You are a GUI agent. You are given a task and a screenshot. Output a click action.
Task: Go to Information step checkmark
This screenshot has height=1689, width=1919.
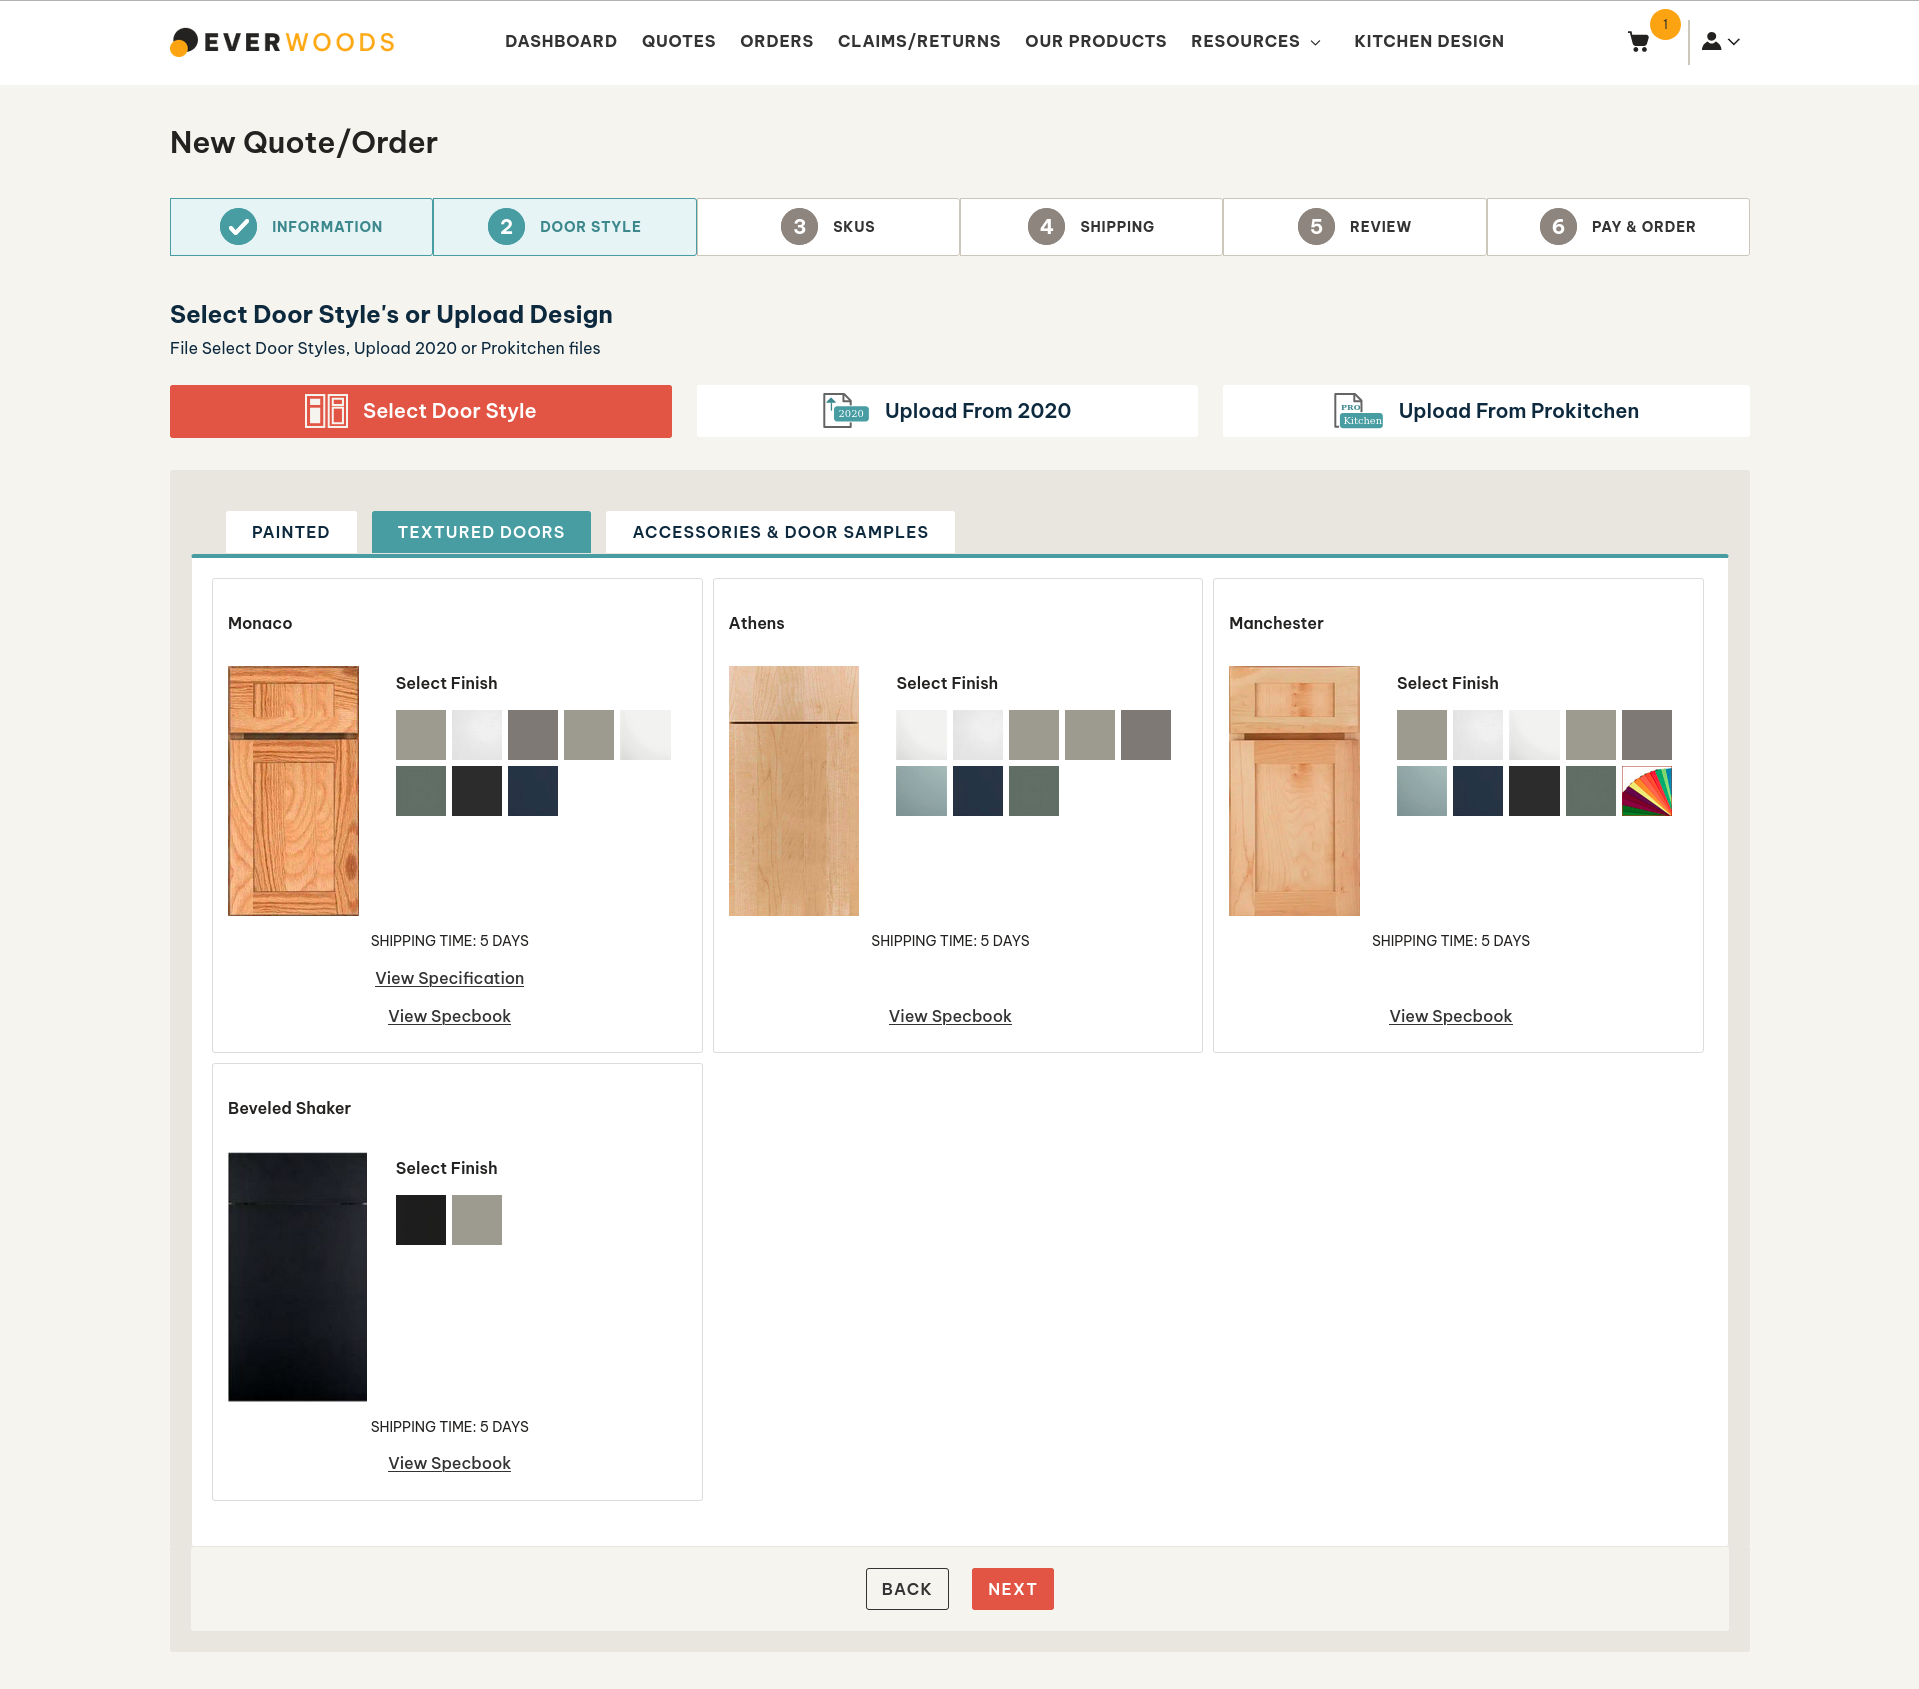[239, 227]
